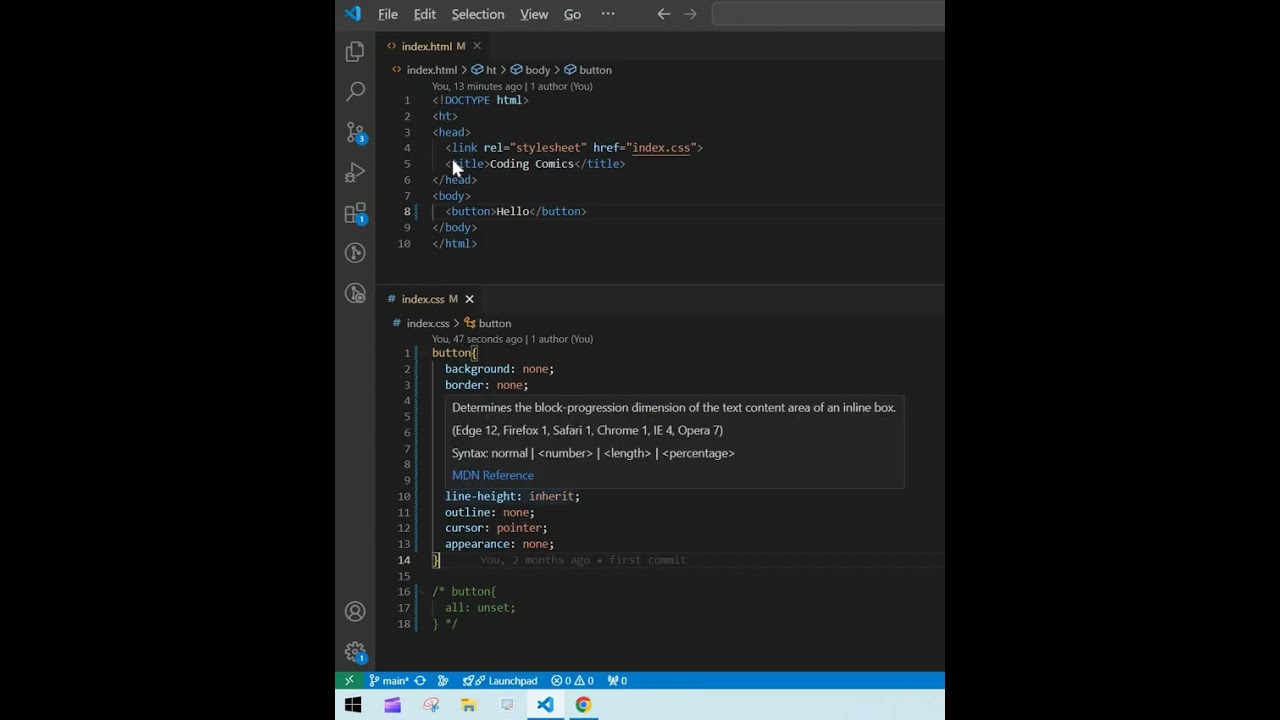Open the MDN Reference link in tooltip
The image size is (1280, 720).
tap(493, 475)
